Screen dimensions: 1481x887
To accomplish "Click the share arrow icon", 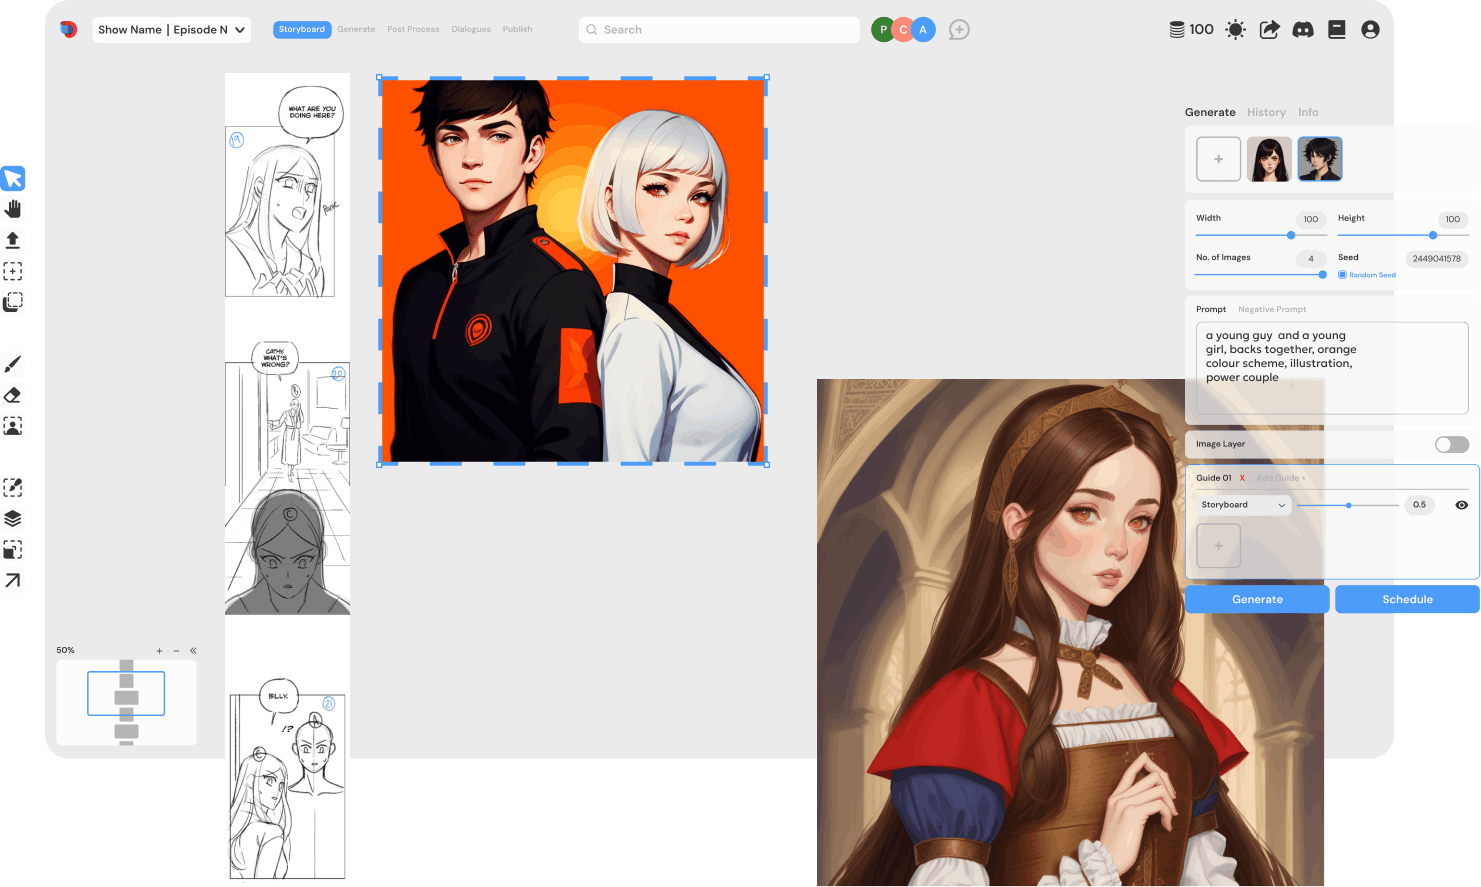I will (x=1269, y=30).
